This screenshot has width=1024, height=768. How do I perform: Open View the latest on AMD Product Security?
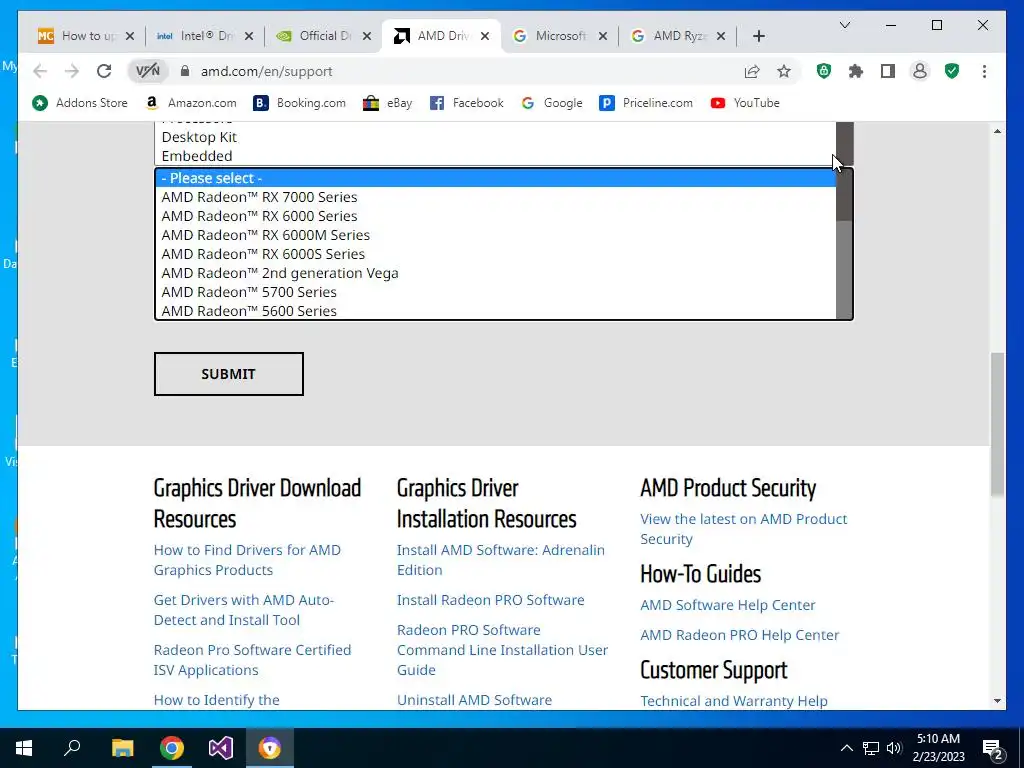744,529
